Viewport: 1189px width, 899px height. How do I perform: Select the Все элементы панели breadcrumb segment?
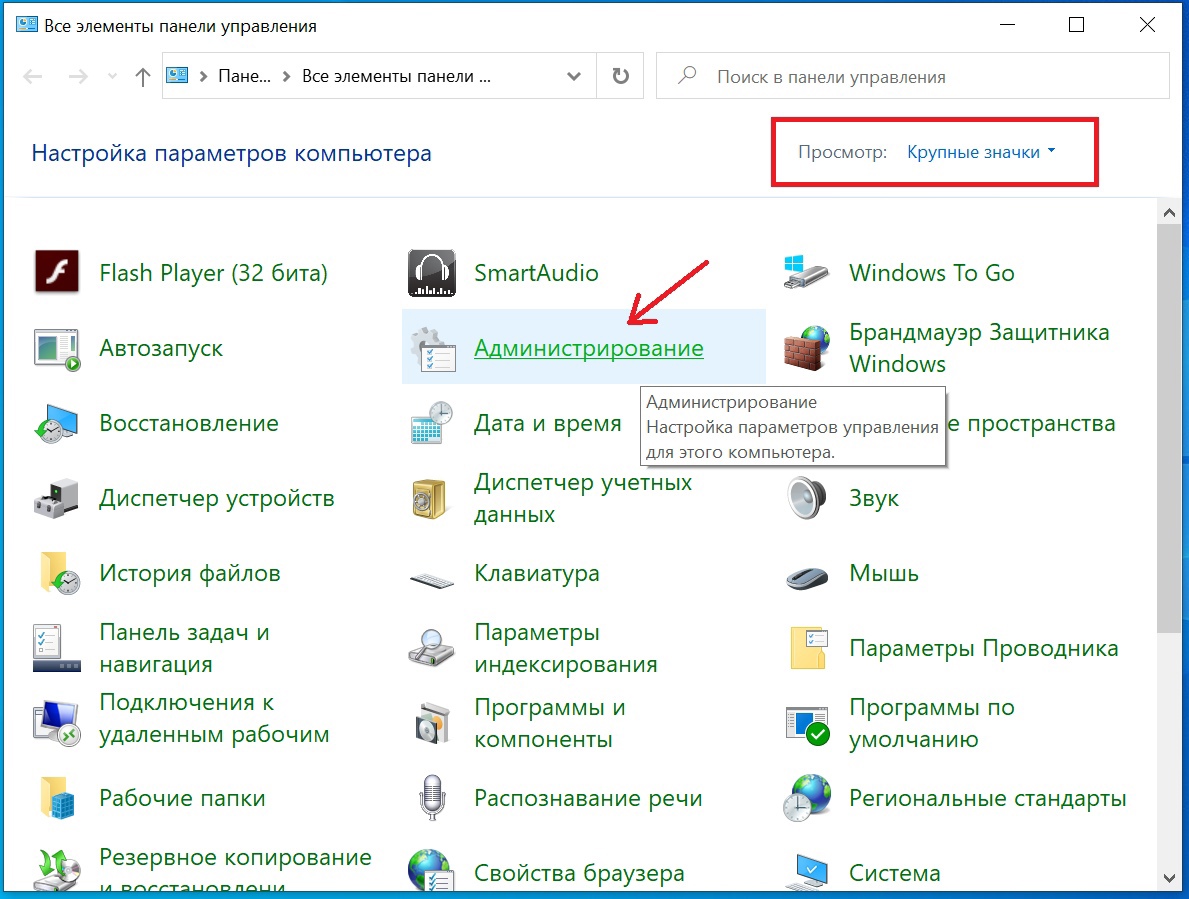[x=397, y=77]
